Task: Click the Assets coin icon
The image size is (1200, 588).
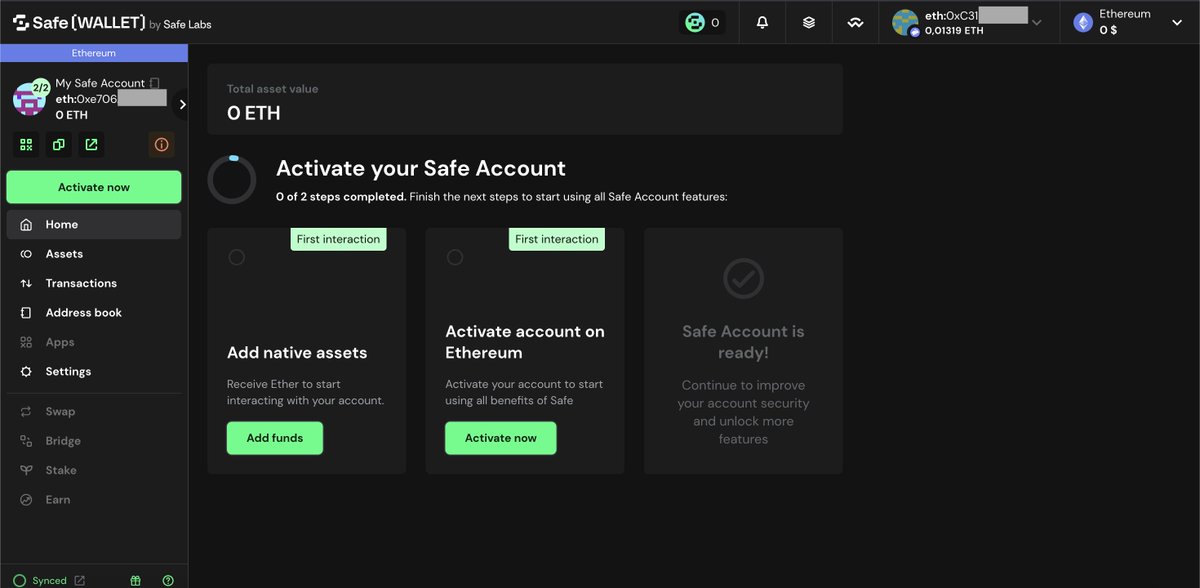Action: click(26, 254)
